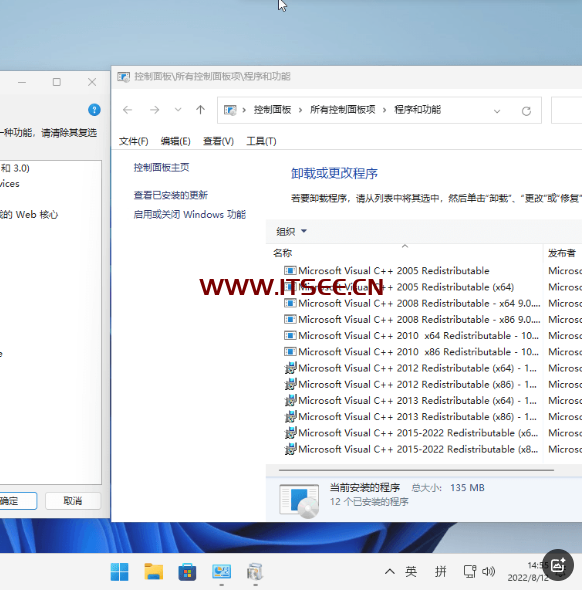The width and height of the screenshot is (582, 591).
Task: Click the 取消 cancel button
Action: click(x=73, y=501)
